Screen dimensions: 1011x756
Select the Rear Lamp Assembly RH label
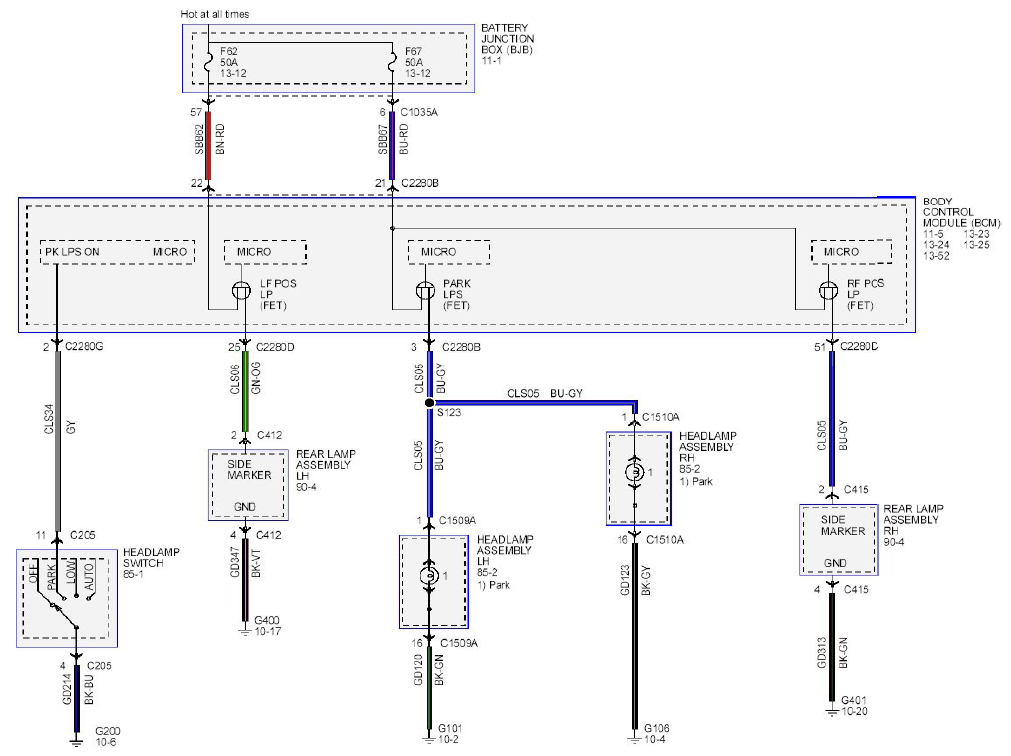[913, 525]
